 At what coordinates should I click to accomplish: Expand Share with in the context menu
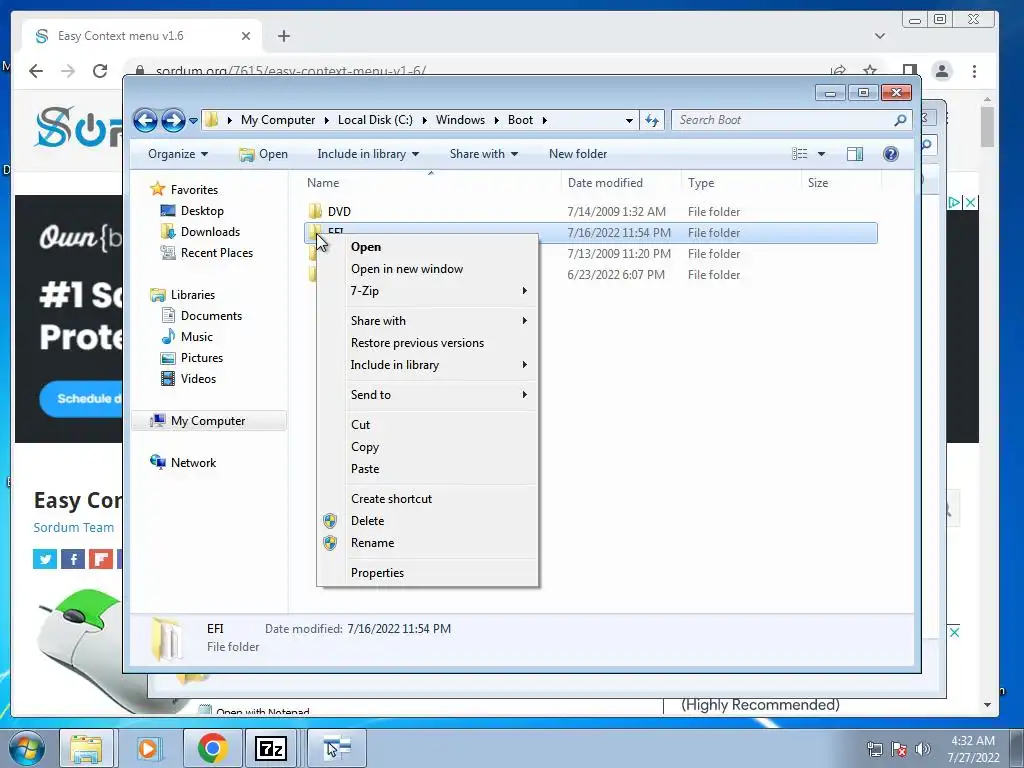click(x=428, y=321)
